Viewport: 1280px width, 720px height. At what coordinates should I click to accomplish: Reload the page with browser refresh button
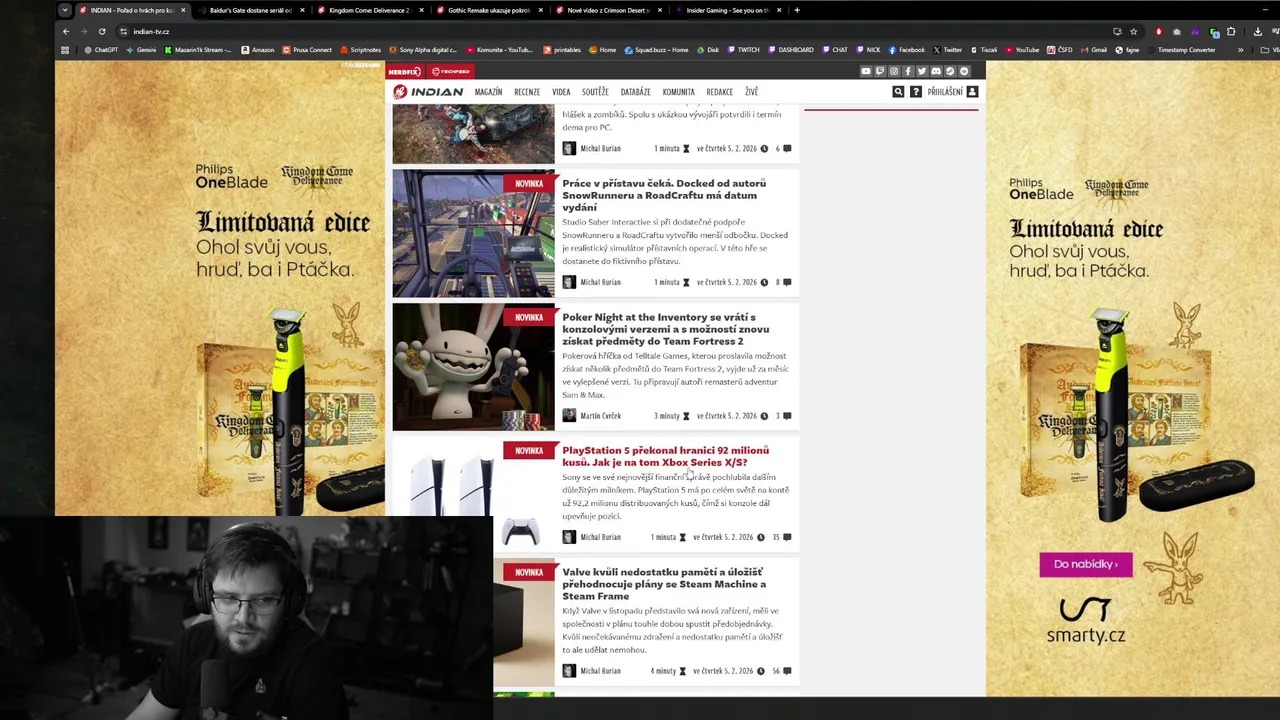(x=102, y=31)
